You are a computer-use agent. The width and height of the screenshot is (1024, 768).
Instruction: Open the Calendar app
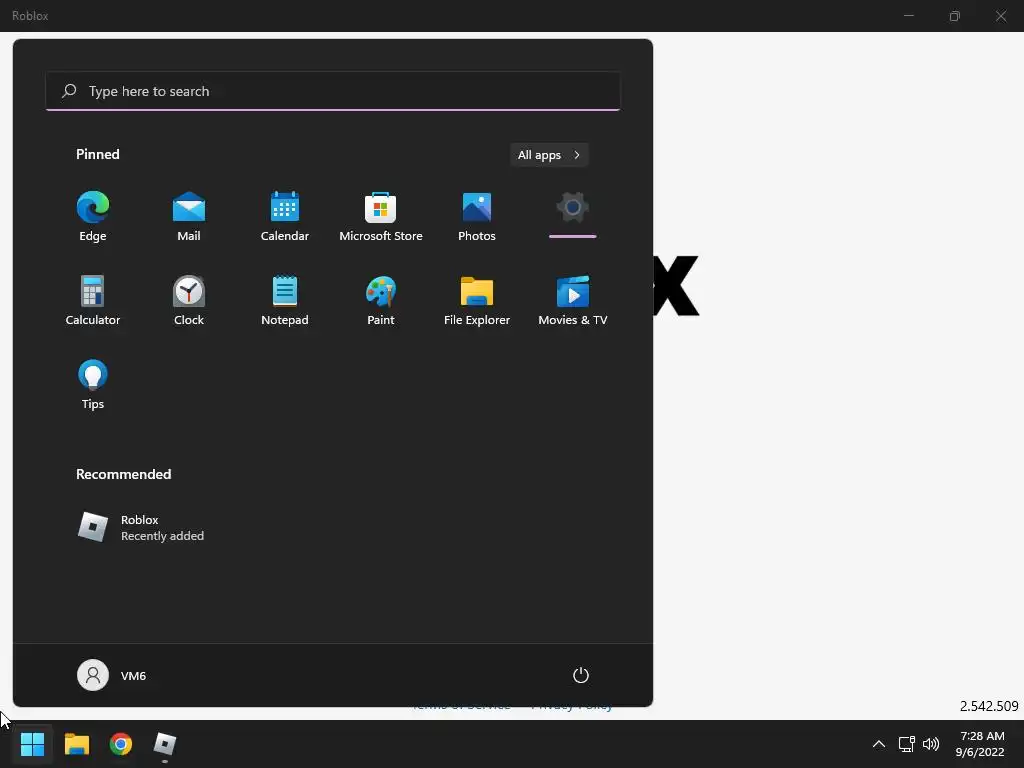[x=285, y=216]
